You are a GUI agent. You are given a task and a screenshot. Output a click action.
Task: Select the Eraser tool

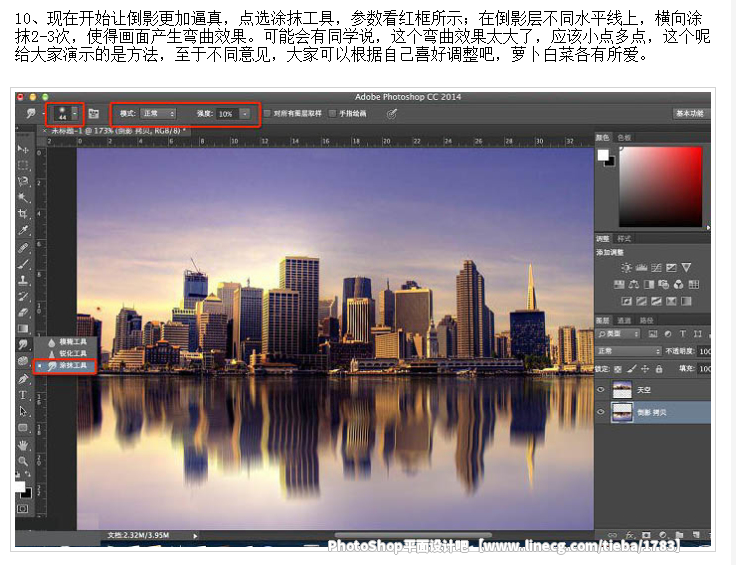[x=23, y=312]
